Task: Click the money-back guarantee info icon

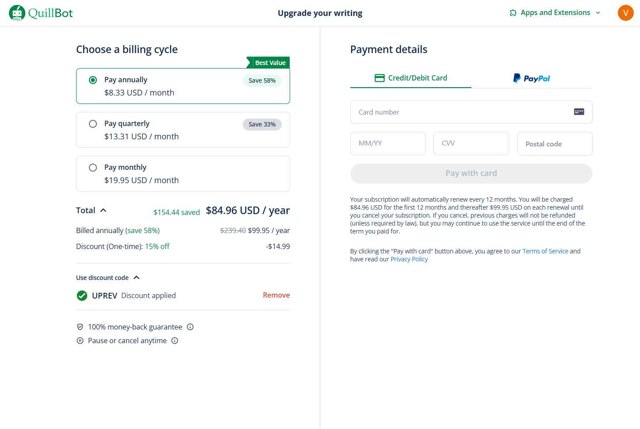Action: tap(190, 327)
